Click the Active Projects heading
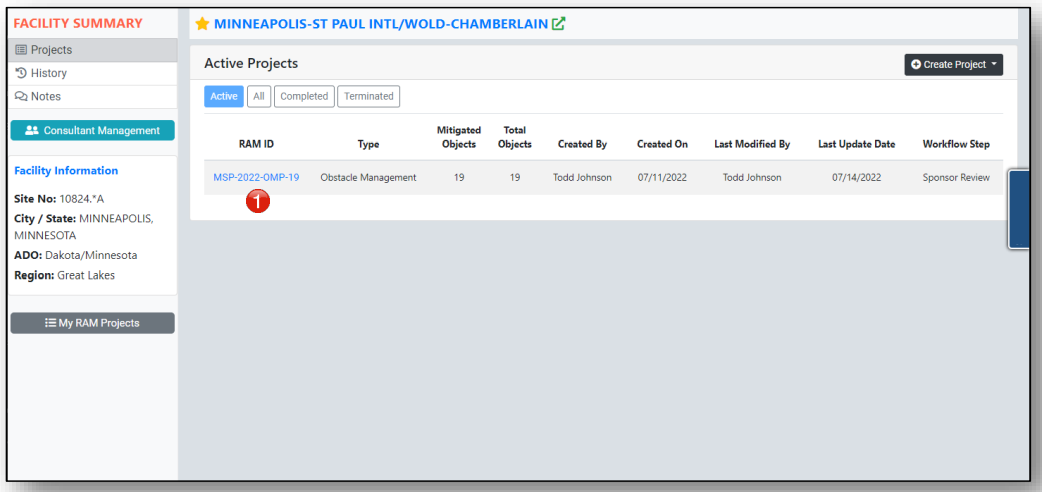Viewport: 1042px width, 492px height. (x=251, y=64)
